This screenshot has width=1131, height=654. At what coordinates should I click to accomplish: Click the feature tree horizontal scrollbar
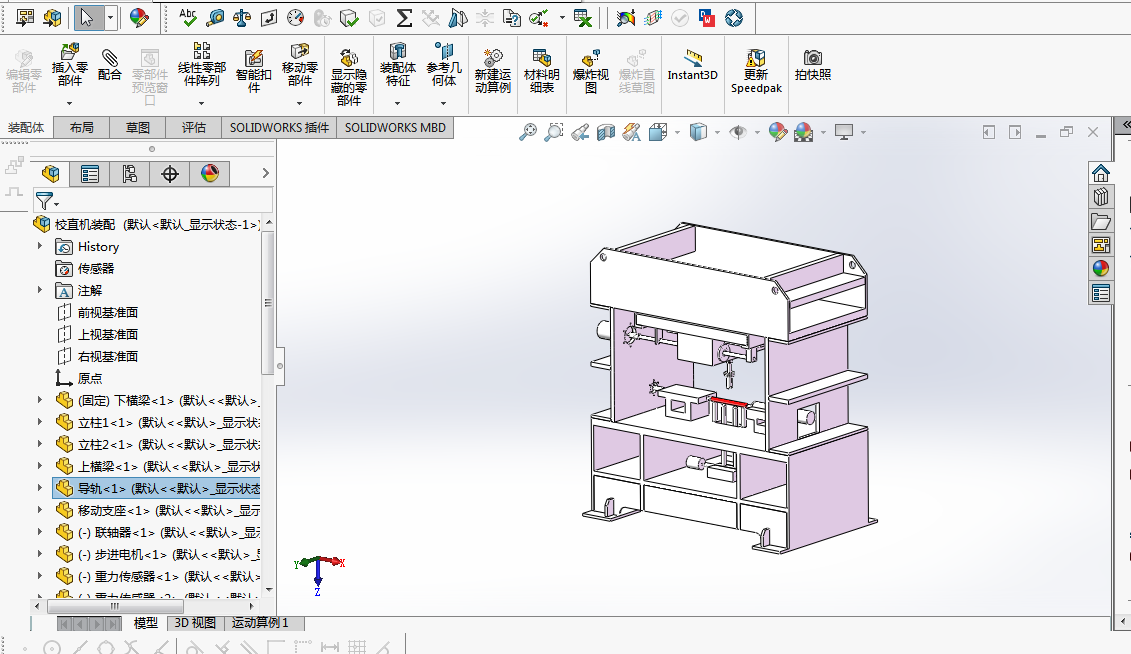click(115, 606)
